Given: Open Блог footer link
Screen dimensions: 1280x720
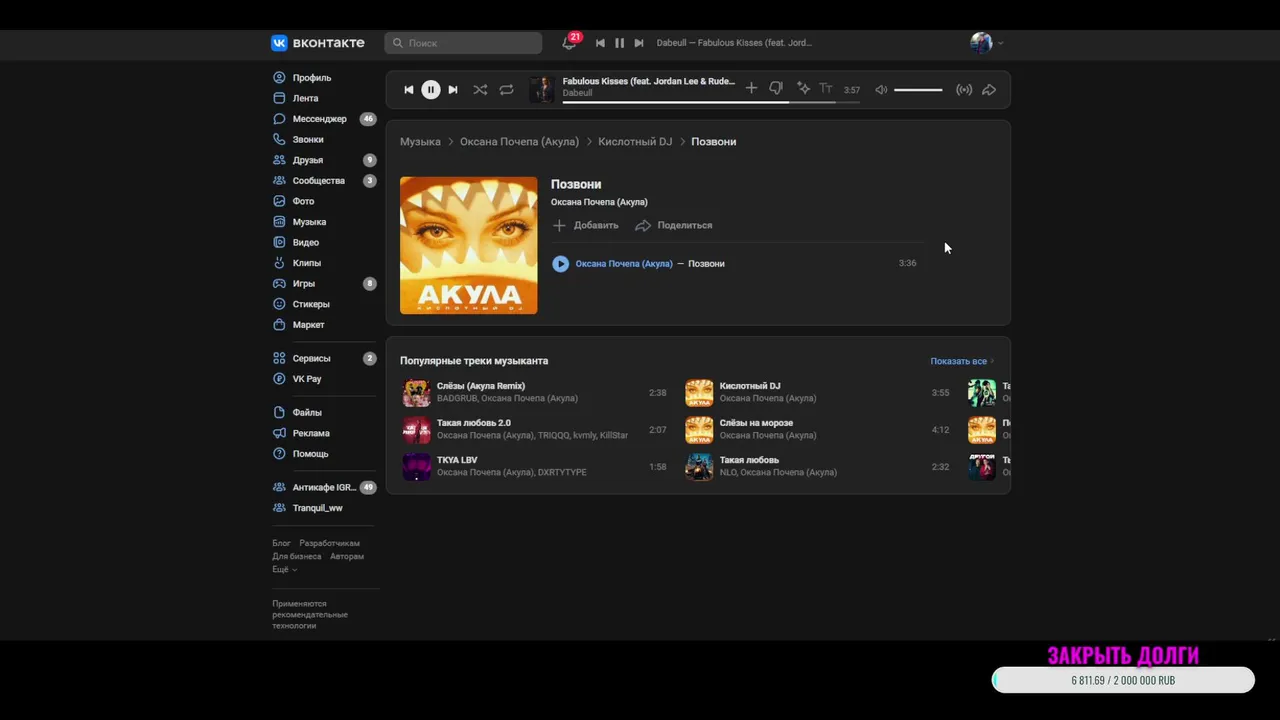Looking at the screenshot, I should [281, 543].
